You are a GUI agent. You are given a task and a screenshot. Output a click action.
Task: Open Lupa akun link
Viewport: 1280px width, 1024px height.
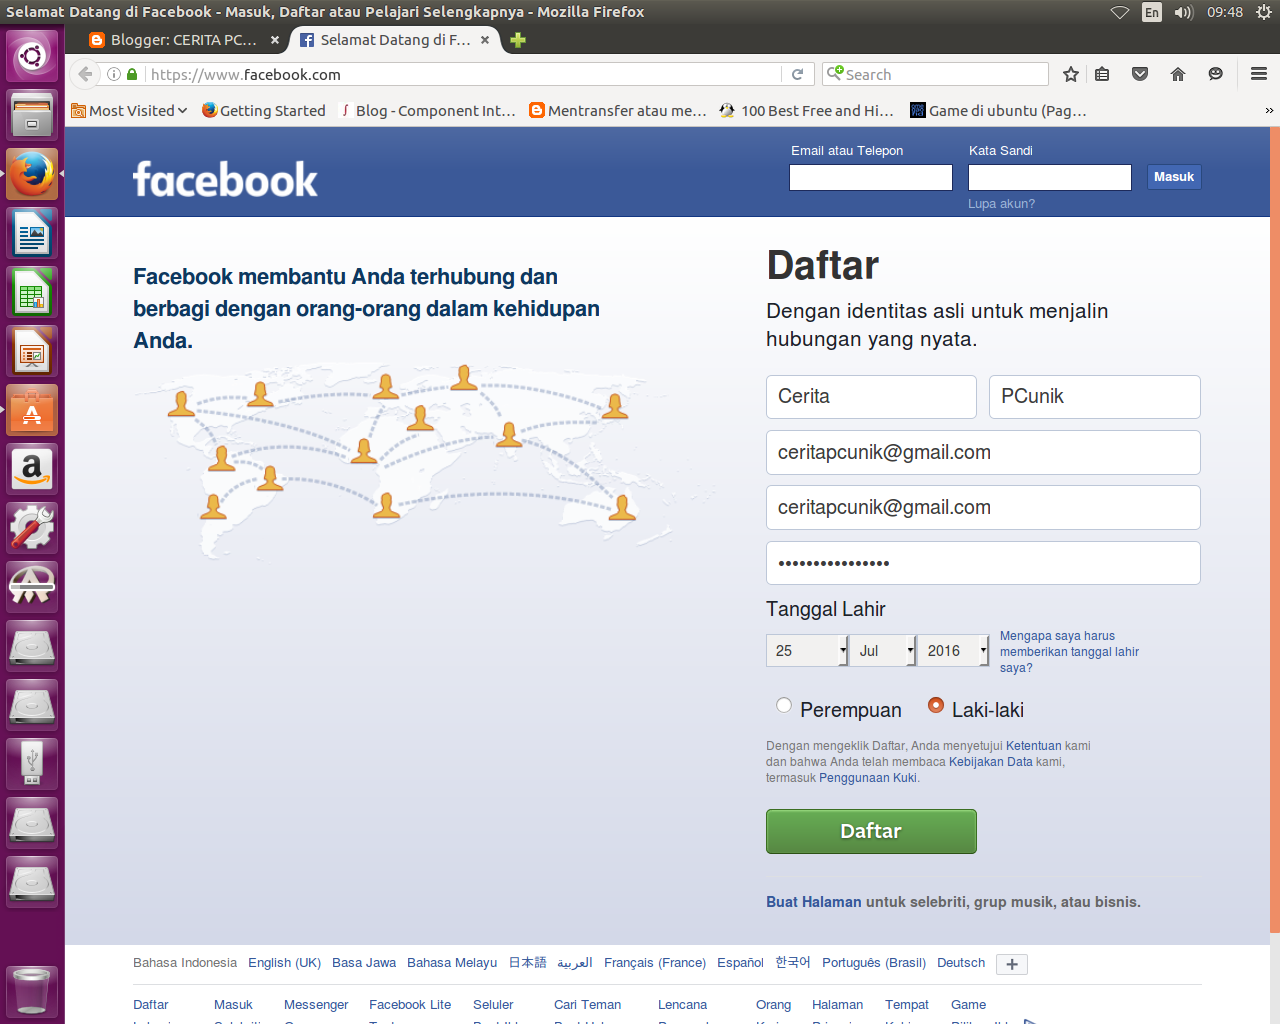pos(1001,203)
